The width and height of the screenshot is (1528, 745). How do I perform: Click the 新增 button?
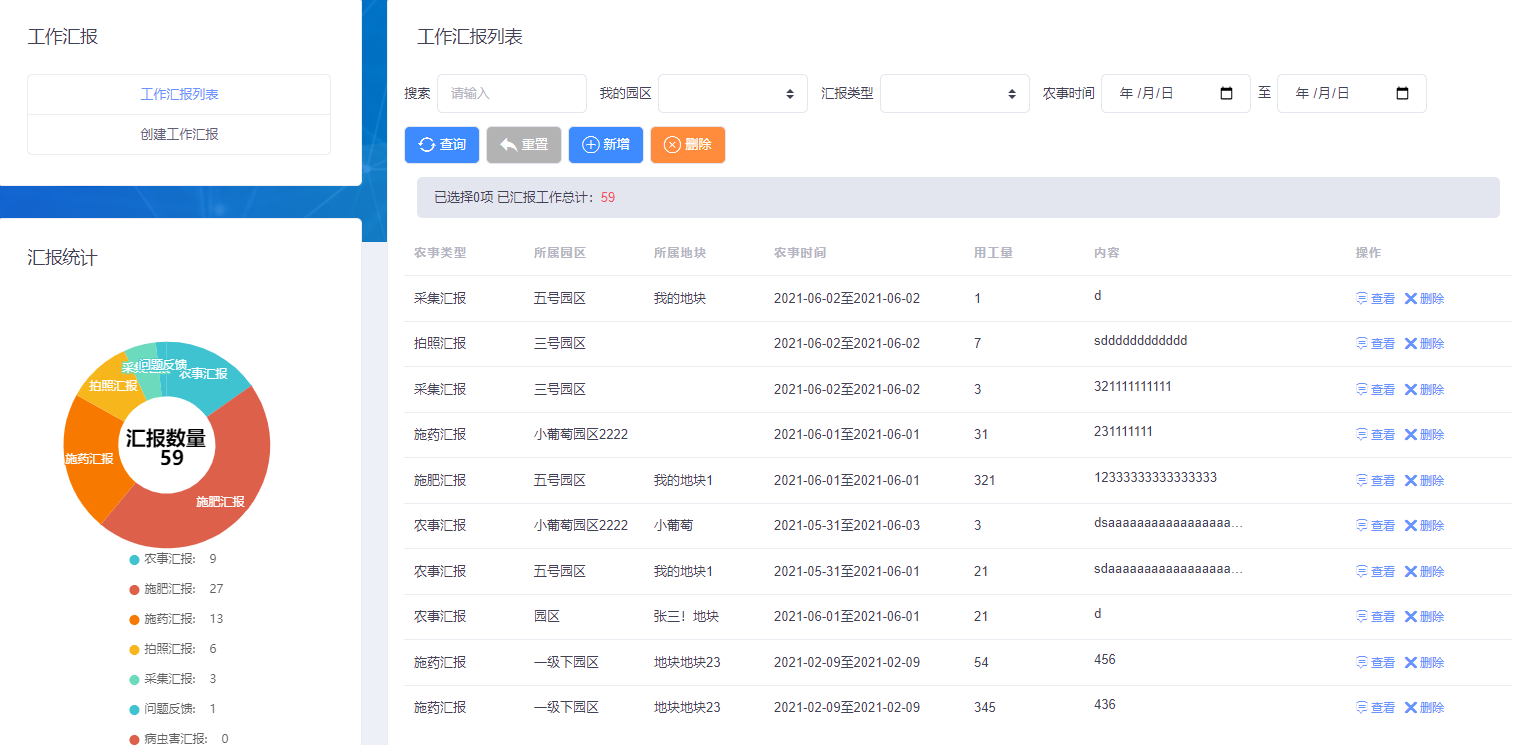606,145
